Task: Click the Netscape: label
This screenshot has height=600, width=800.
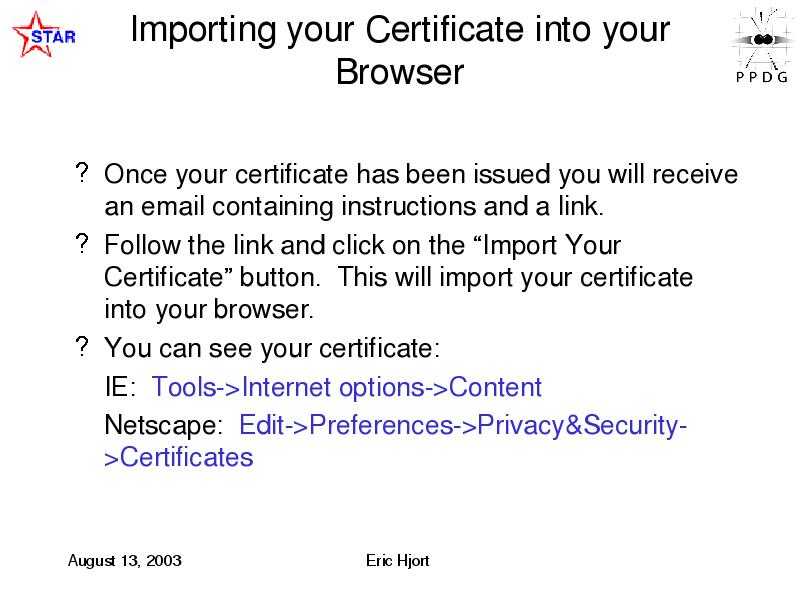Action: tap(163, 425)
